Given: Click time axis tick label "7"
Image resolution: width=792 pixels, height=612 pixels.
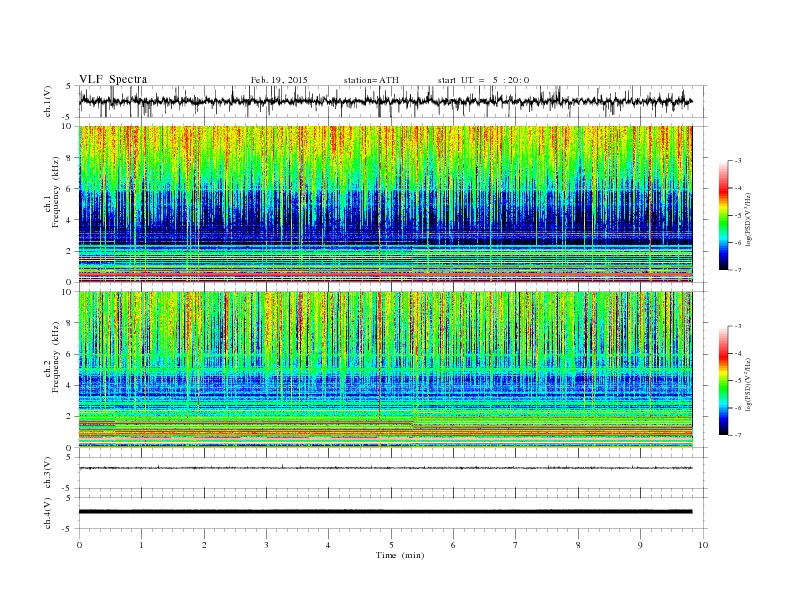Looking at the screenshot, I should click(x=516, y=545).
